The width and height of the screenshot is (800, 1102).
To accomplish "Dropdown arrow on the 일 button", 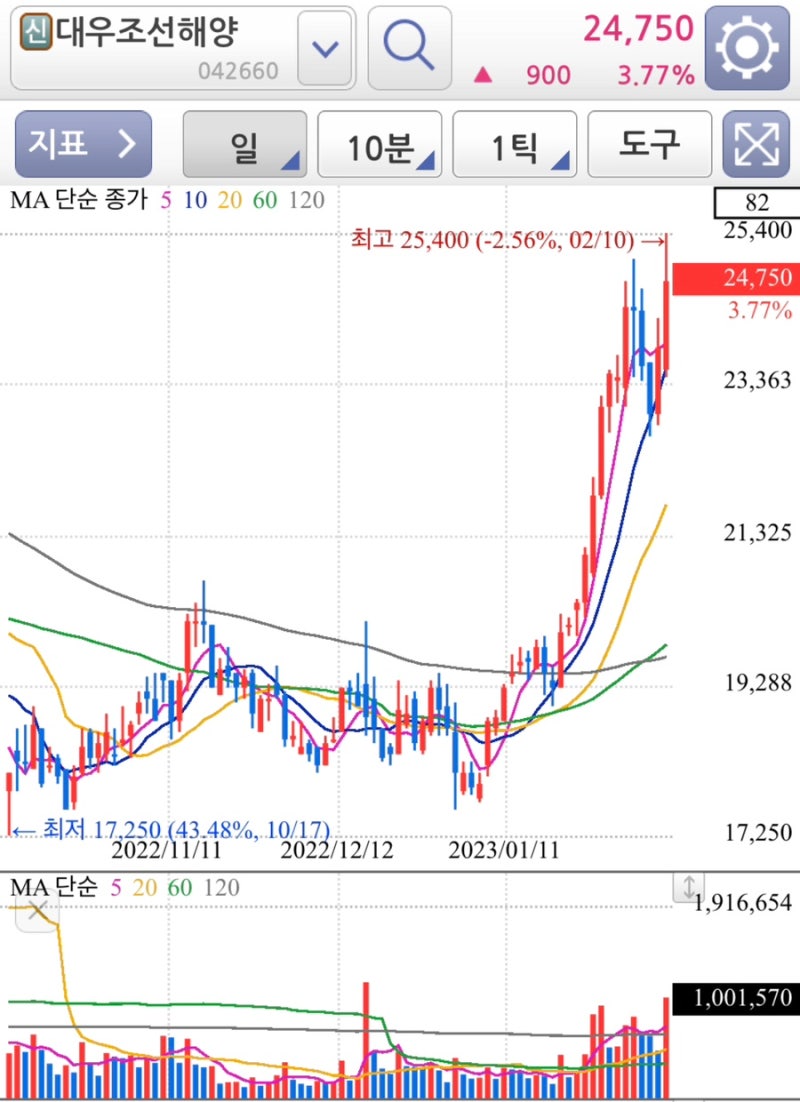I will (290, 162).
